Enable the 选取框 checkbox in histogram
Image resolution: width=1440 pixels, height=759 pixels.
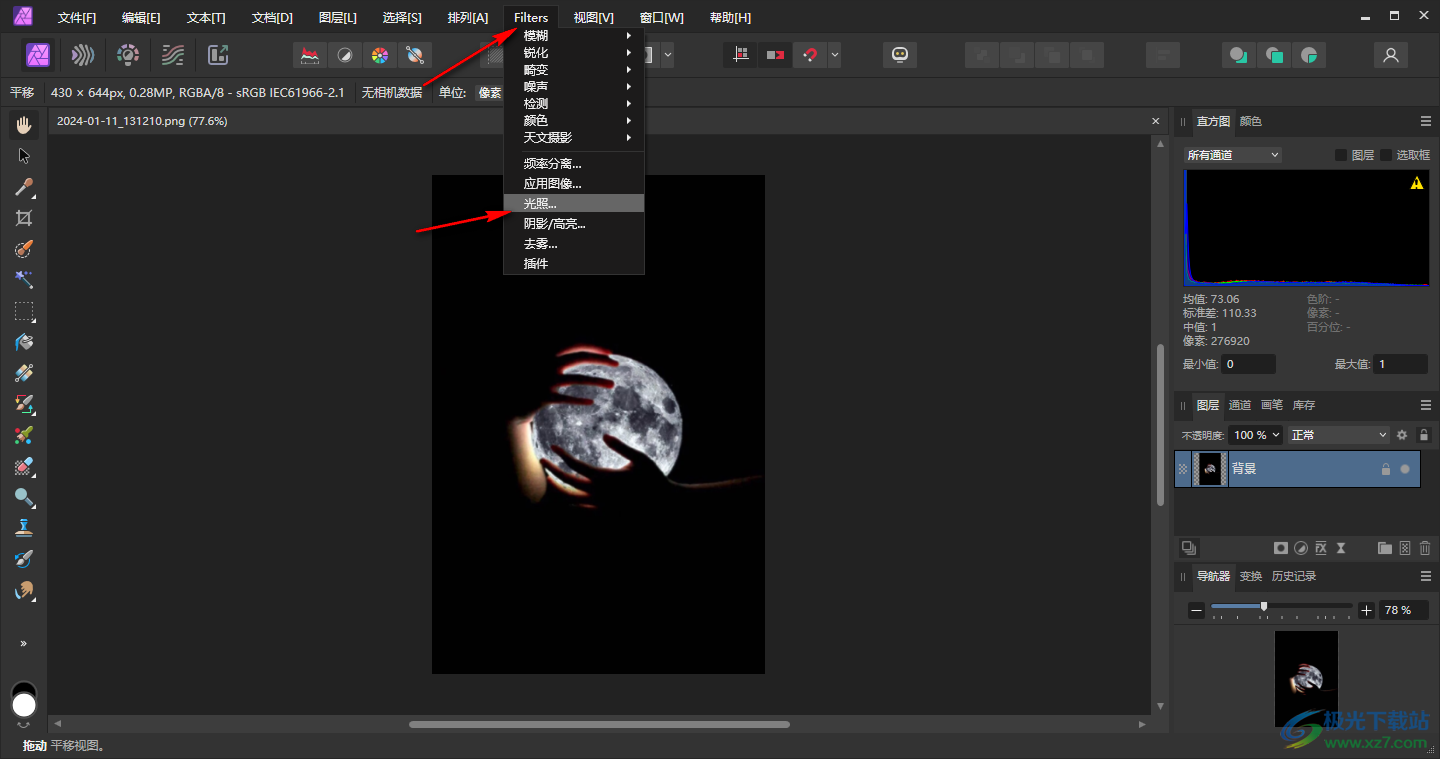click(1386, 155)
